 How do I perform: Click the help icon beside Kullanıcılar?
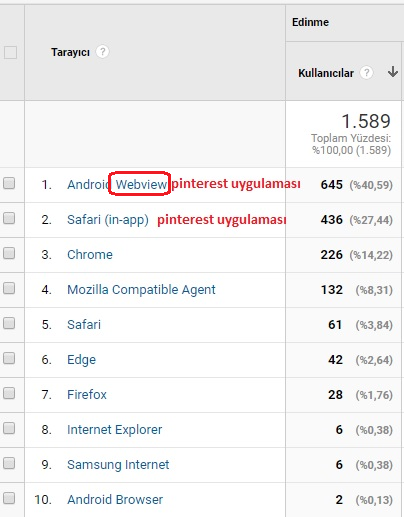point(367,73)
